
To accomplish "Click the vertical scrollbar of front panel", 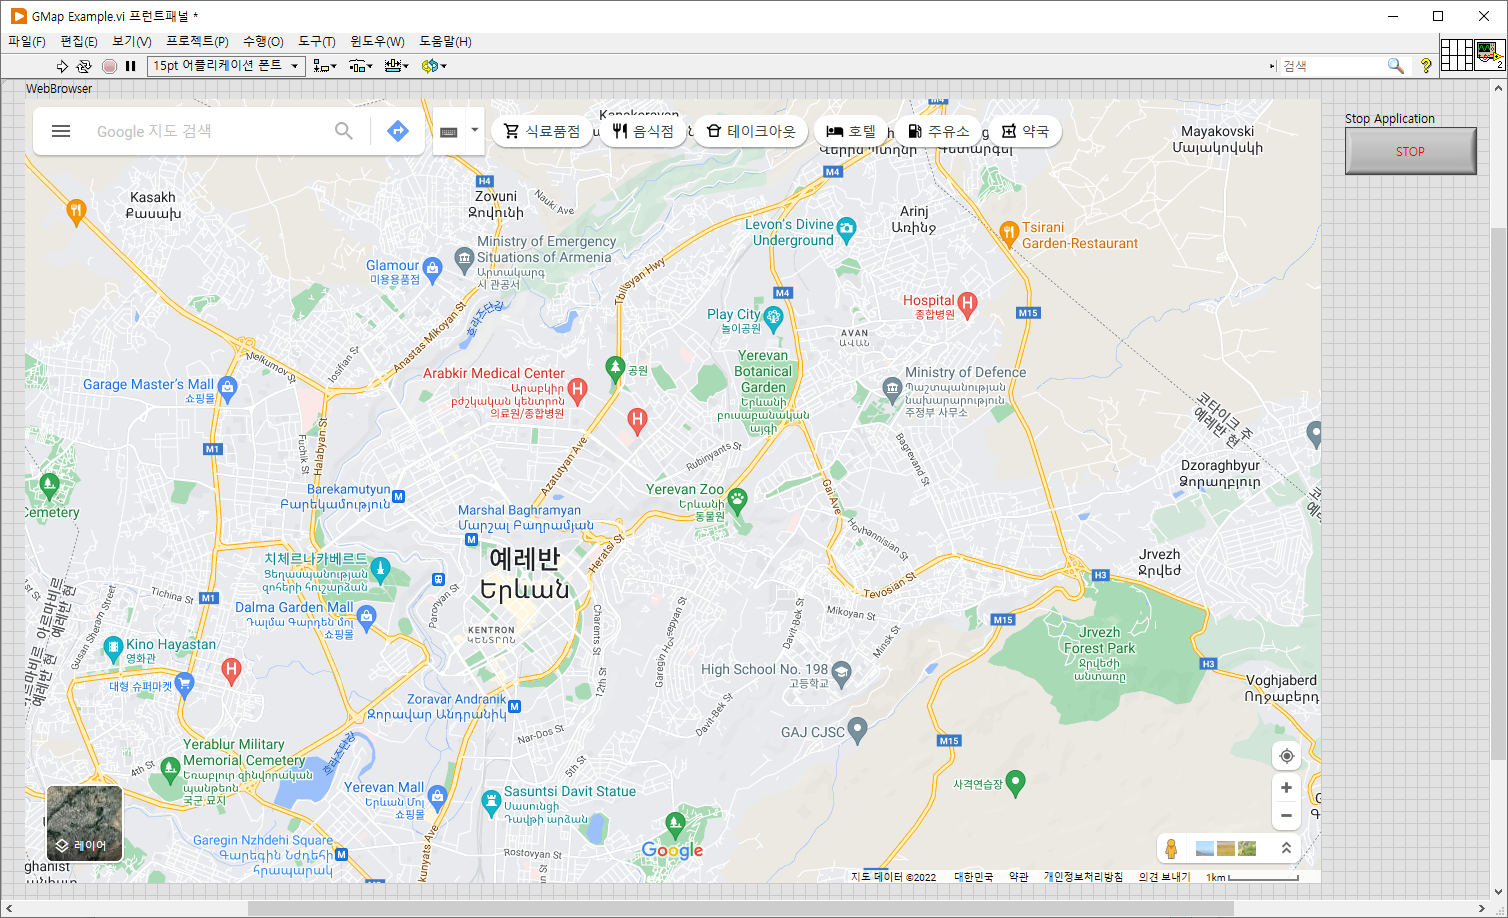I will click(x=1498, y=495).
